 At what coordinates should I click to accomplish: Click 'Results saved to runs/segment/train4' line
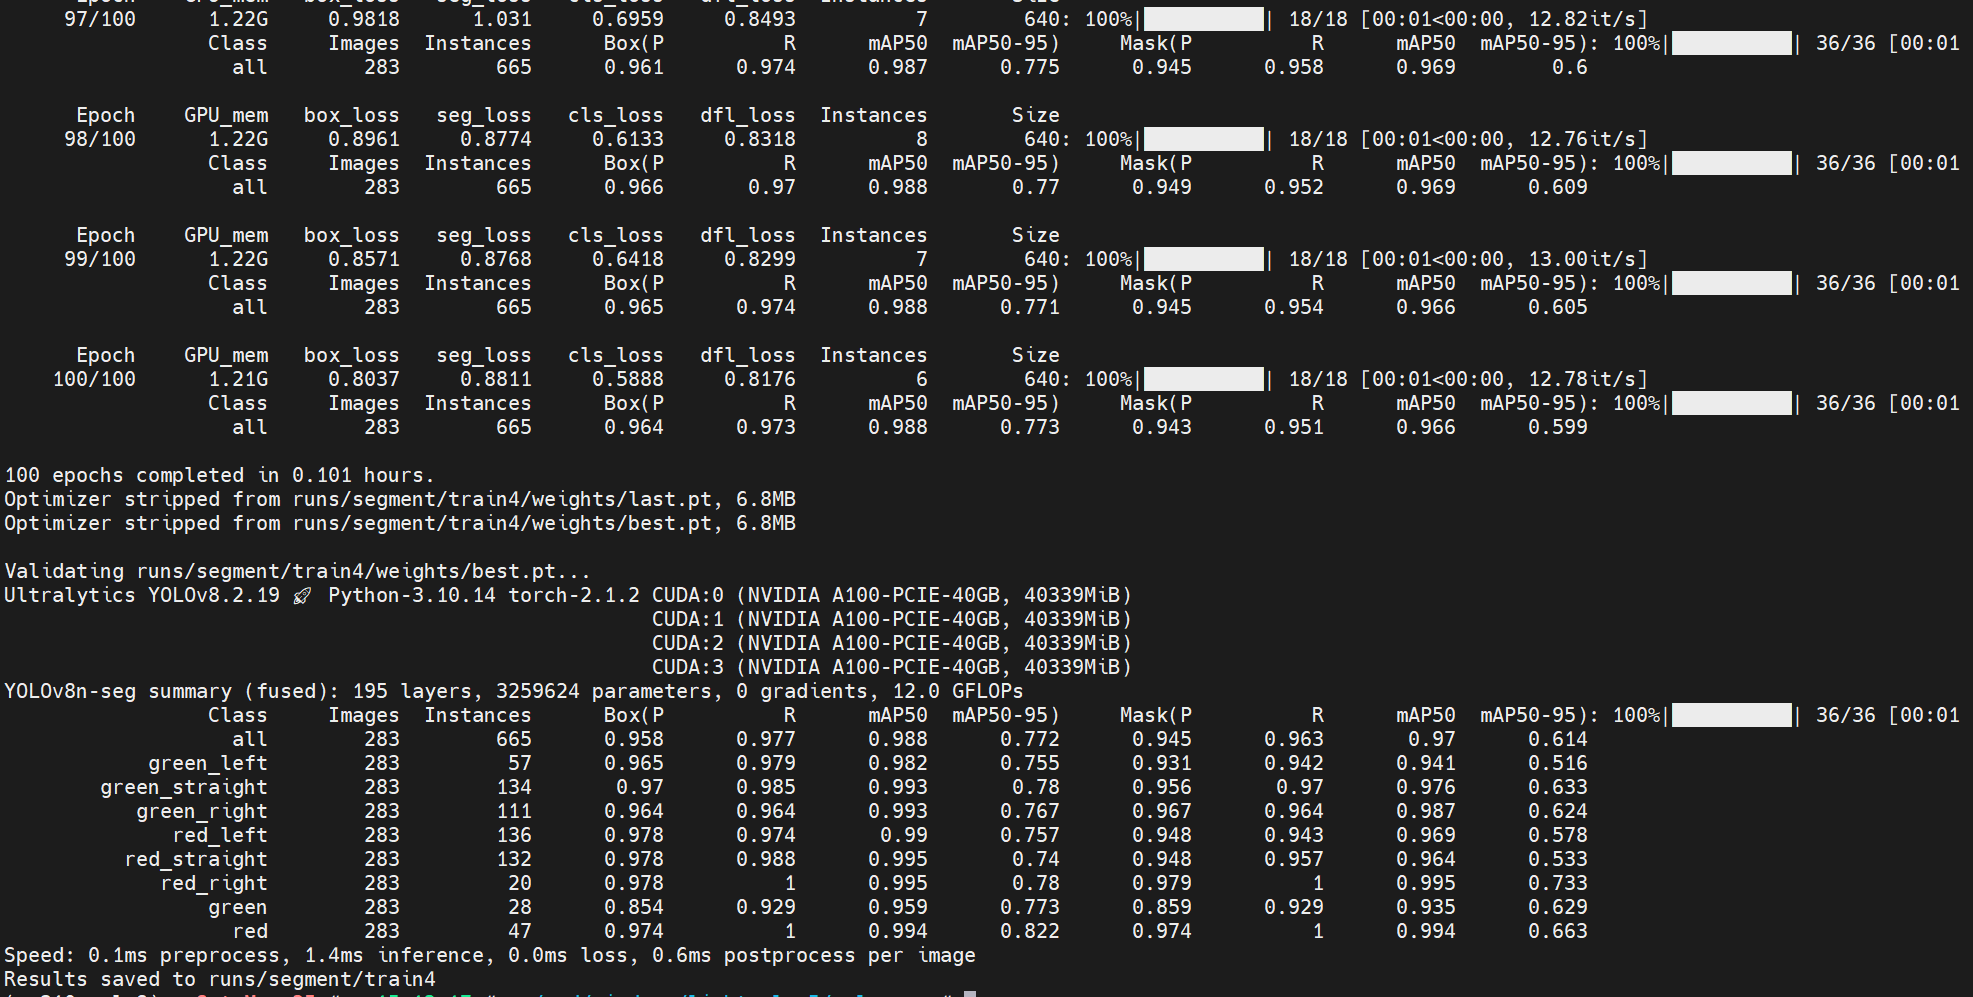coord(220,979)
